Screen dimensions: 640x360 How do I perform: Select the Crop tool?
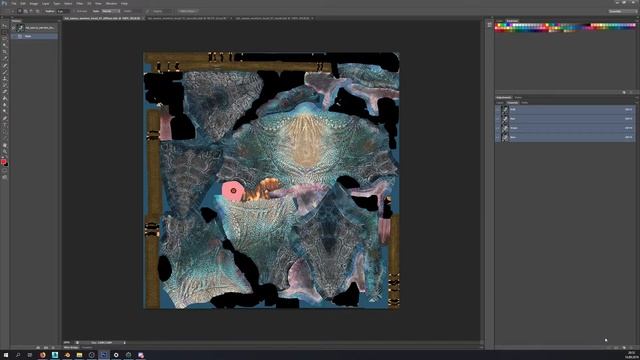[x=5, y=52]
